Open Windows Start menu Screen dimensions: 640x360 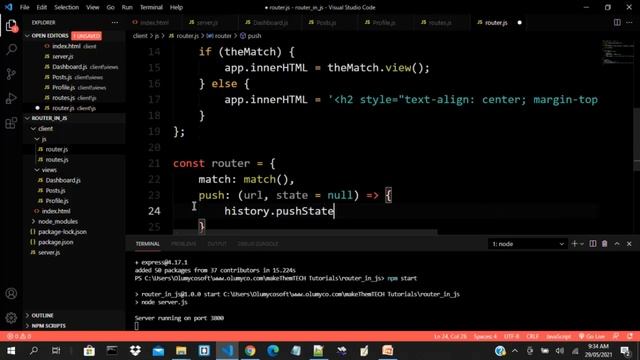[x=11, y=351]
